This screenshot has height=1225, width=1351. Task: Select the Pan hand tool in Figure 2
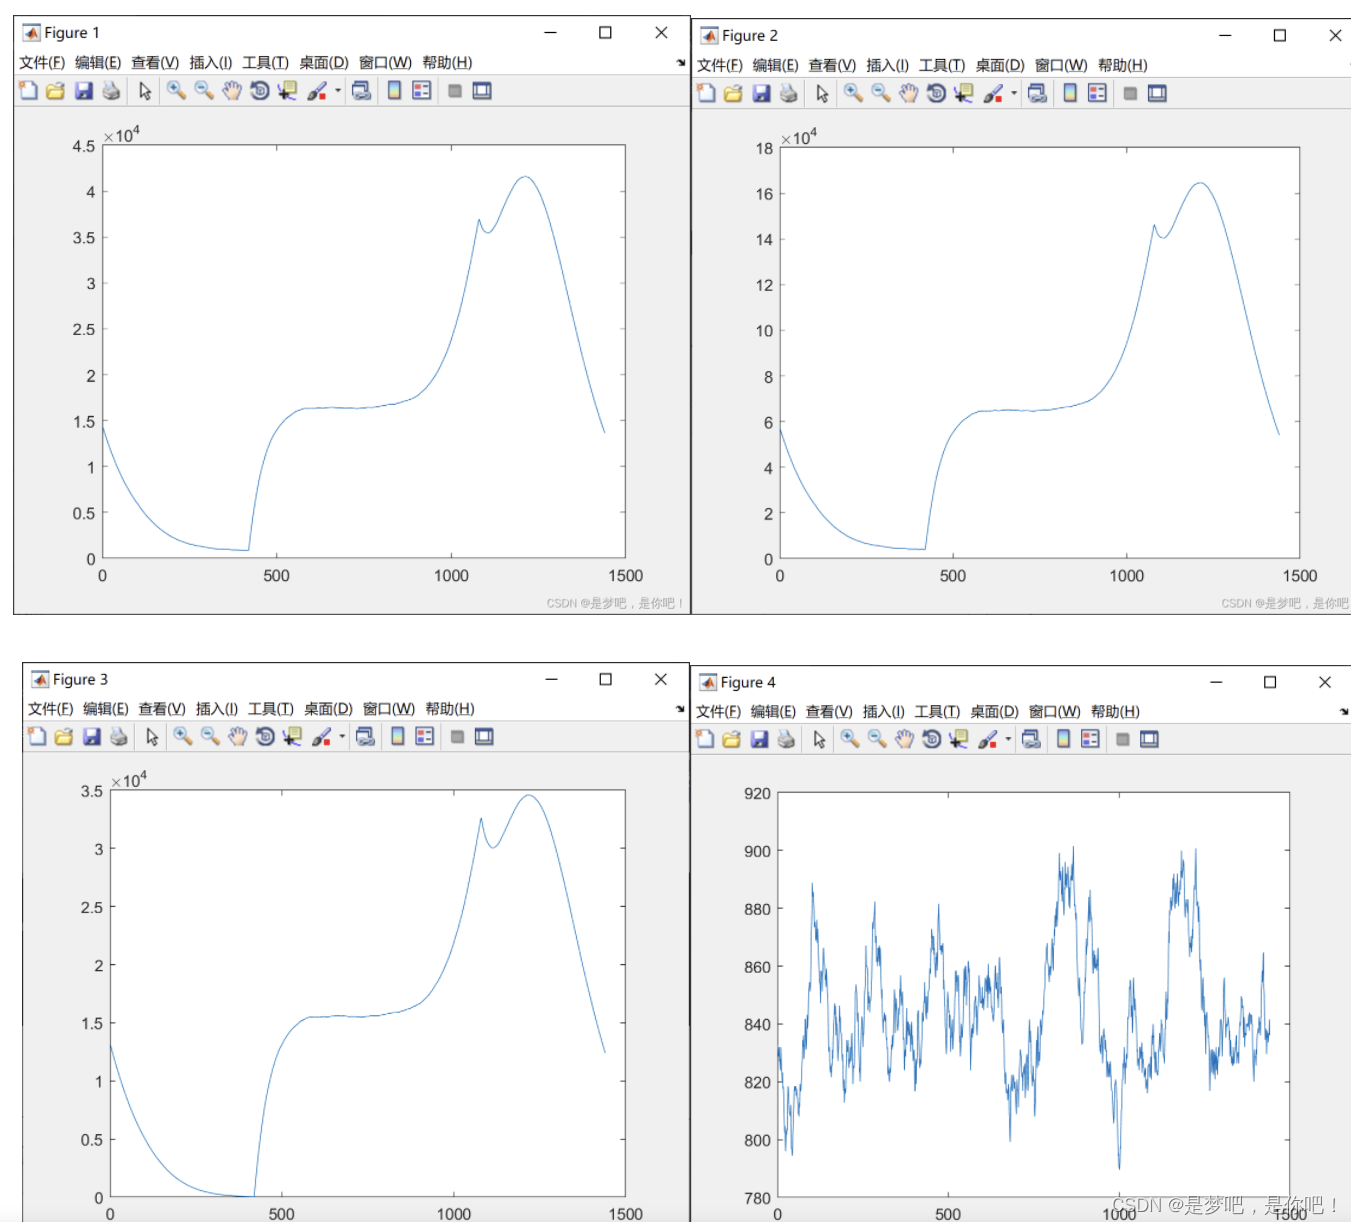pos(908,94)
